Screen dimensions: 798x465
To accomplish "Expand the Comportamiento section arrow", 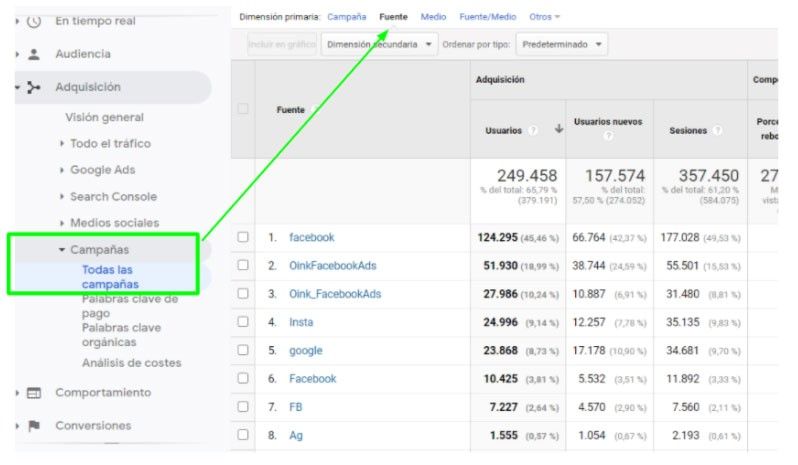I will 17,393.
